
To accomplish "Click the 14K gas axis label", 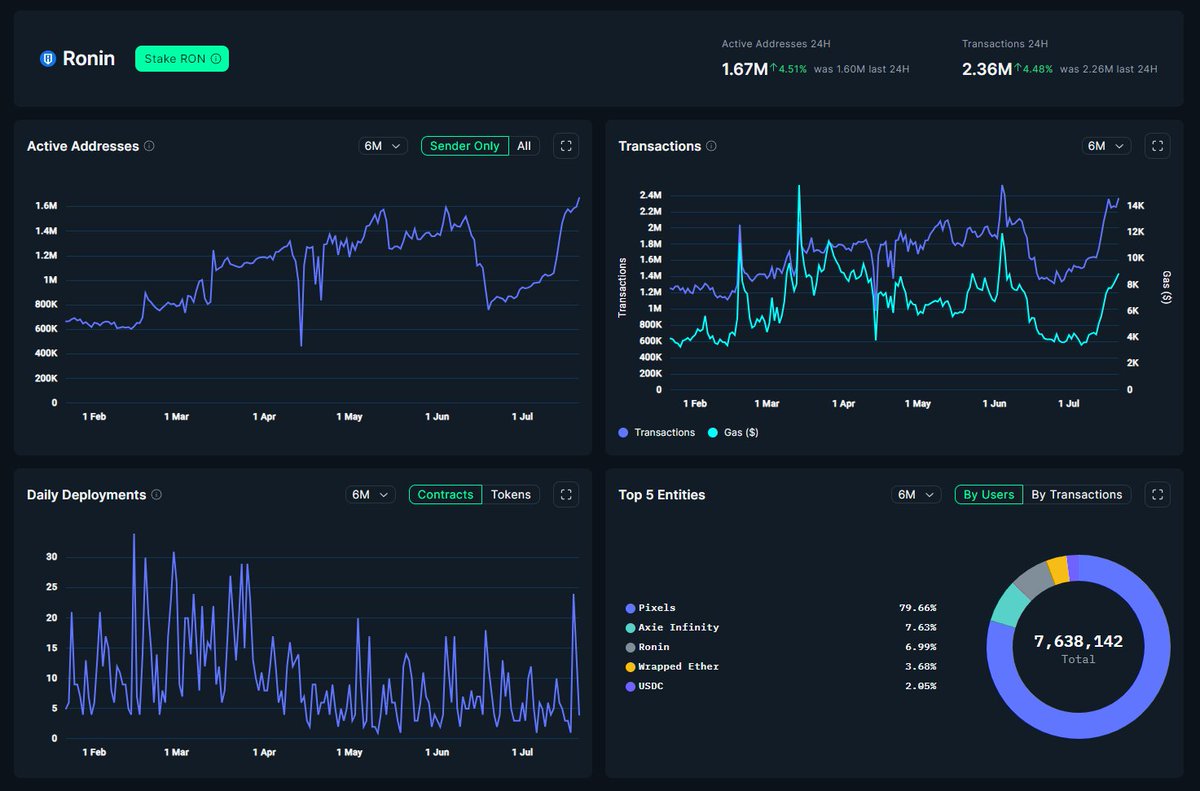I will (1136, 206).
